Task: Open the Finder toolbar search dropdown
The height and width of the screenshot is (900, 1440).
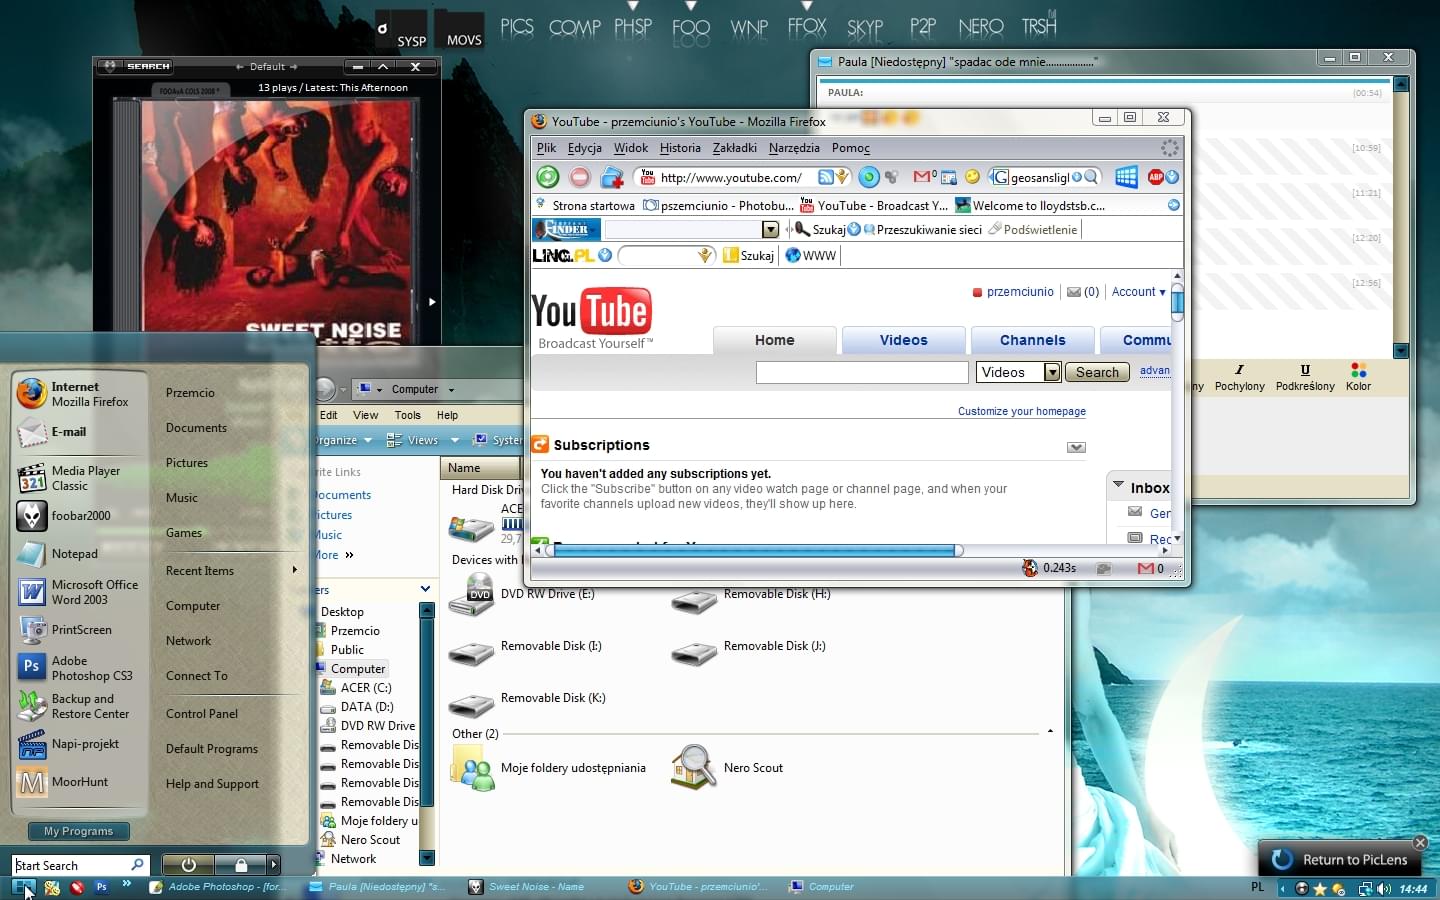Action: [770, 229]
